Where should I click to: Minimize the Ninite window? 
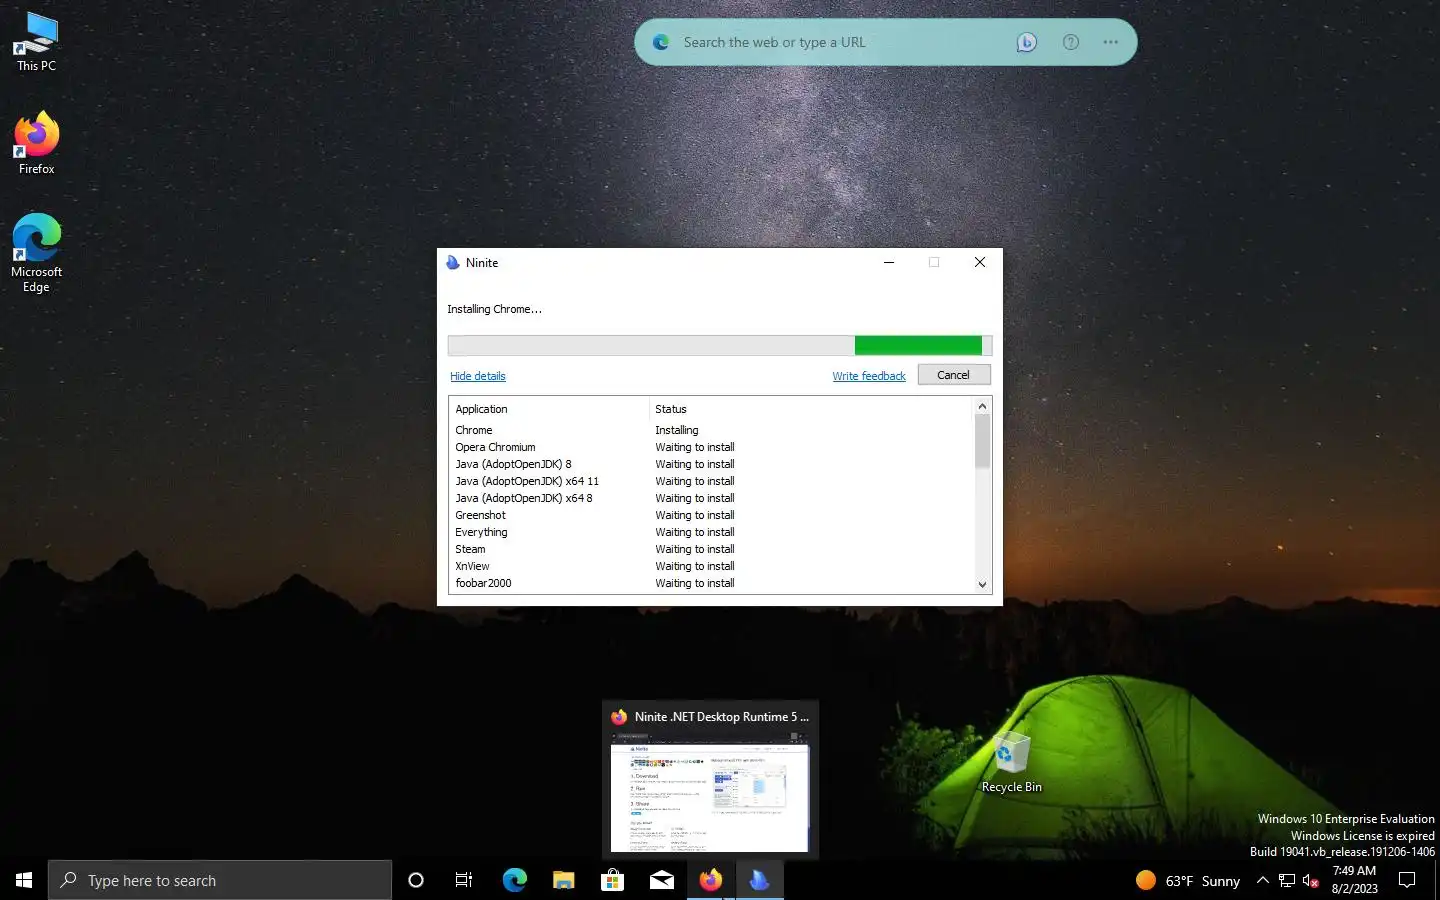point(888,262)
